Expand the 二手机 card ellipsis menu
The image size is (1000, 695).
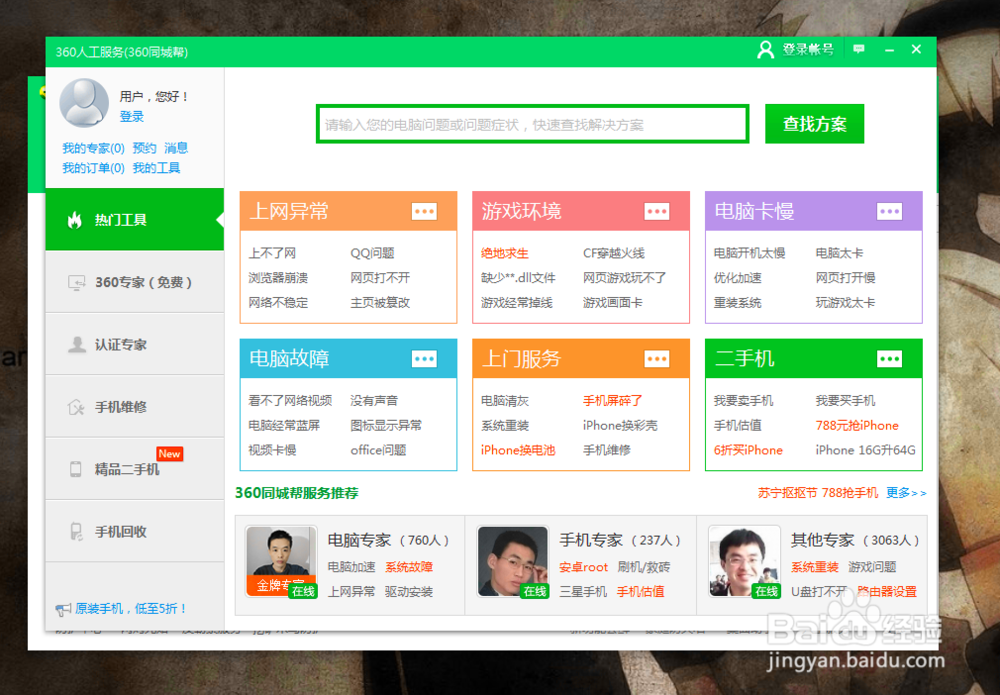tap(889, 358)
